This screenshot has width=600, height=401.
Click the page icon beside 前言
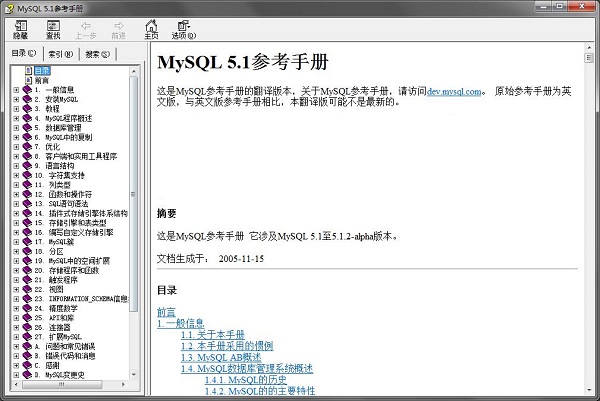pos(28,80)
